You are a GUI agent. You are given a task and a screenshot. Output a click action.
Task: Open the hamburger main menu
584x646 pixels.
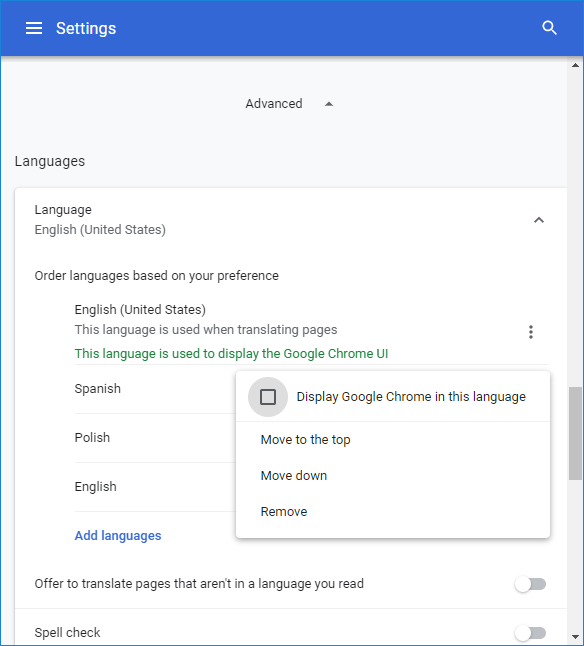(x=34, y=28)
